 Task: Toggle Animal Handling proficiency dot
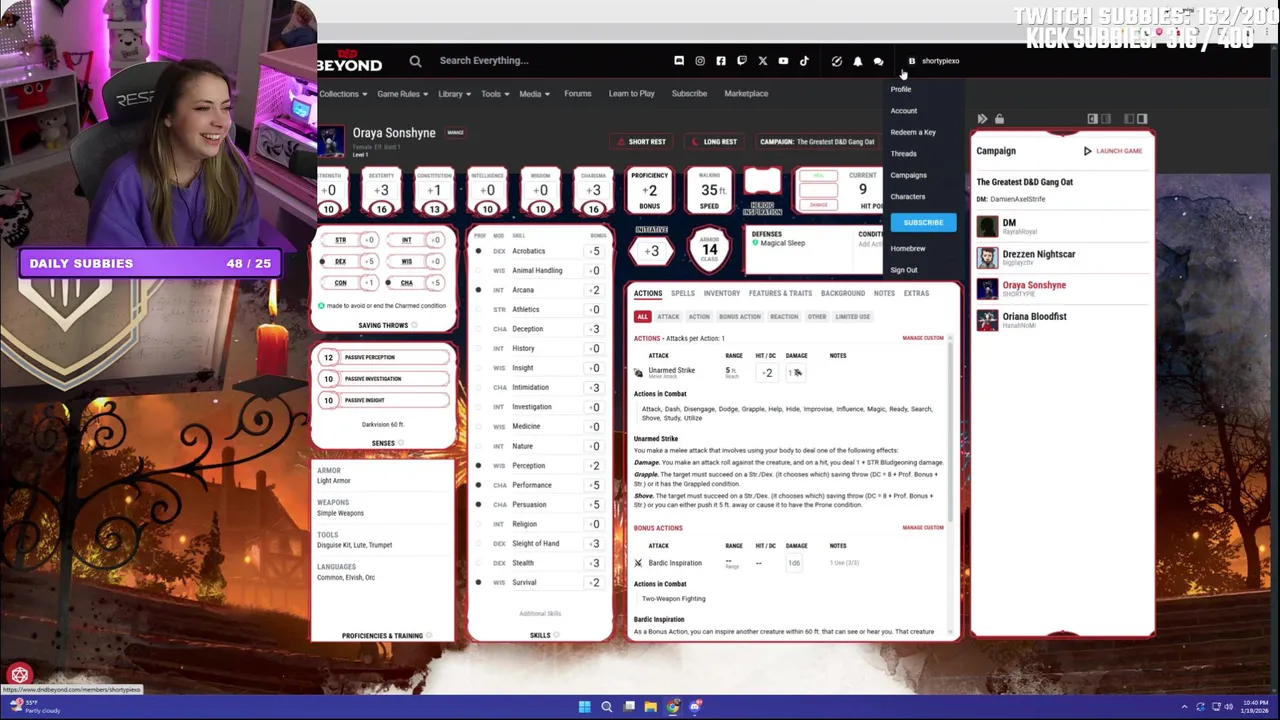478,271
